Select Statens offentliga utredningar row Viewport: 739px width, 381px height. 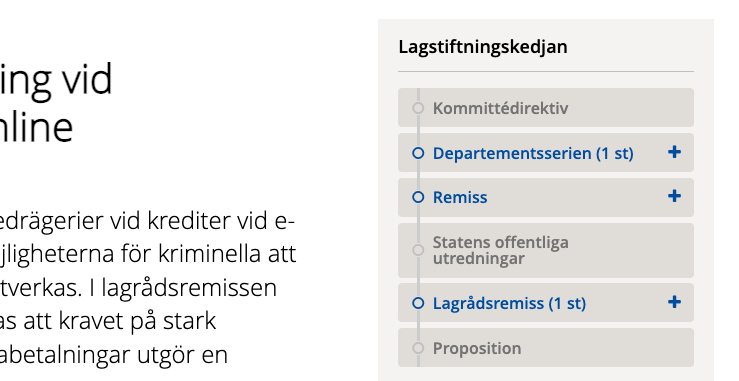coord(546,250)
